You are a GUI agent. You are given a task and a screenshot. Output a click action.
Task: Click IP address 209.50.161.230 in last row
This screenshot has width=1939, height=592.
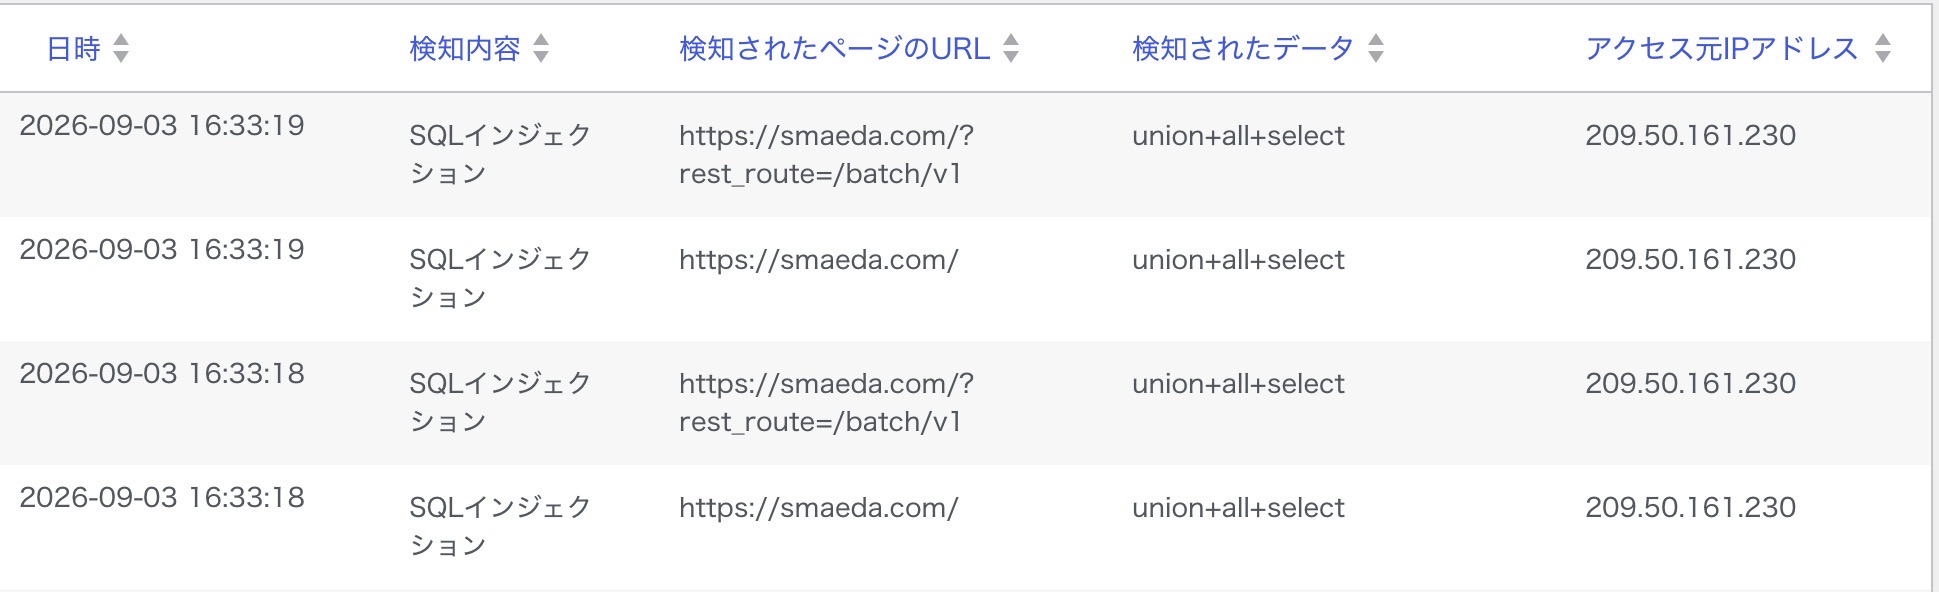pyautogui.click(x=1690, y=508)
